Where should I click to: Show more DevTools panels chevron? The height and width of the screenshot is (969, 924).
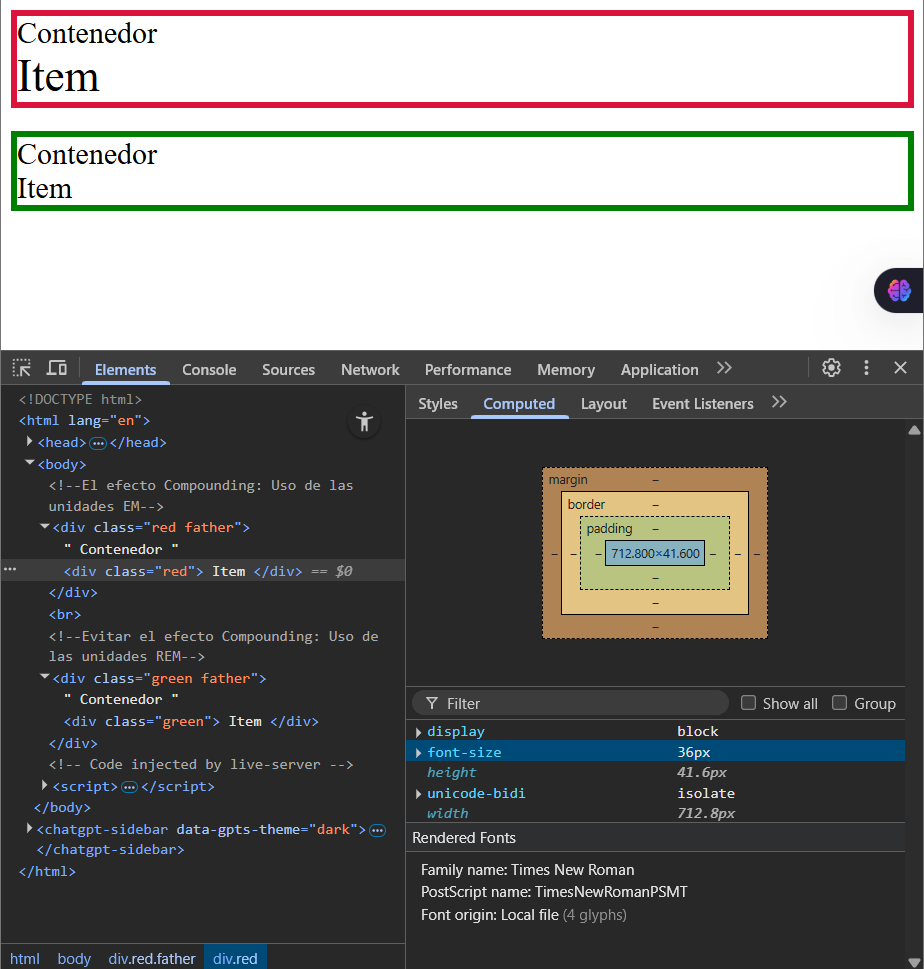(724, 368)
